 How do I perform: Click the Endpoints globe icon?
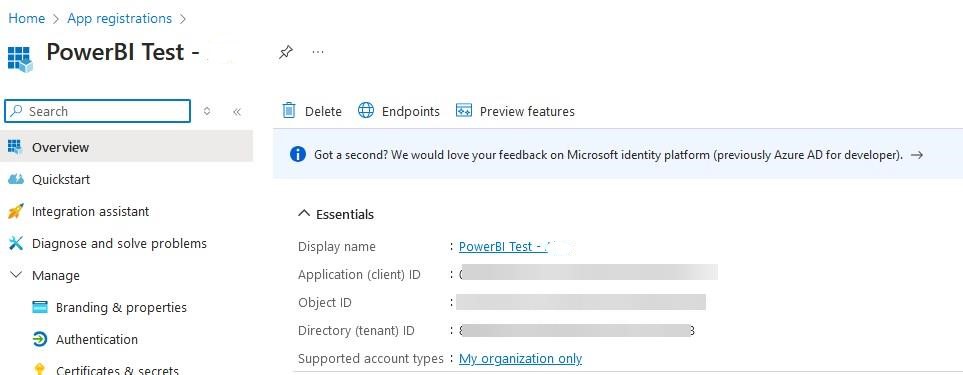(x=366, y=110)
